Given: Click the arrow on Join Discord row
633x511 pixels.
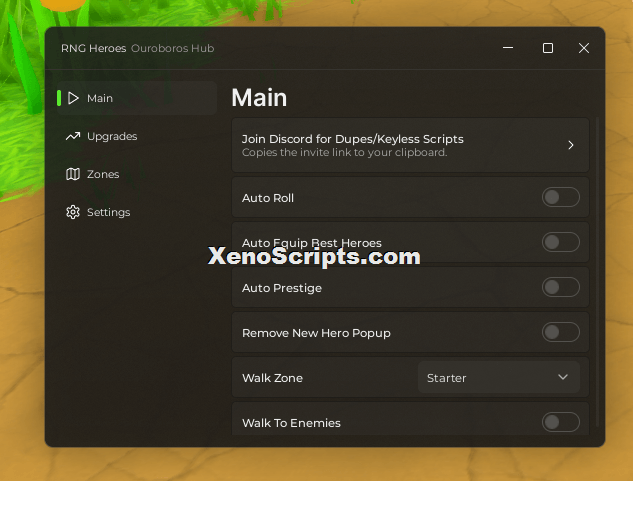Looking at the screenshot, I should 571,145.
